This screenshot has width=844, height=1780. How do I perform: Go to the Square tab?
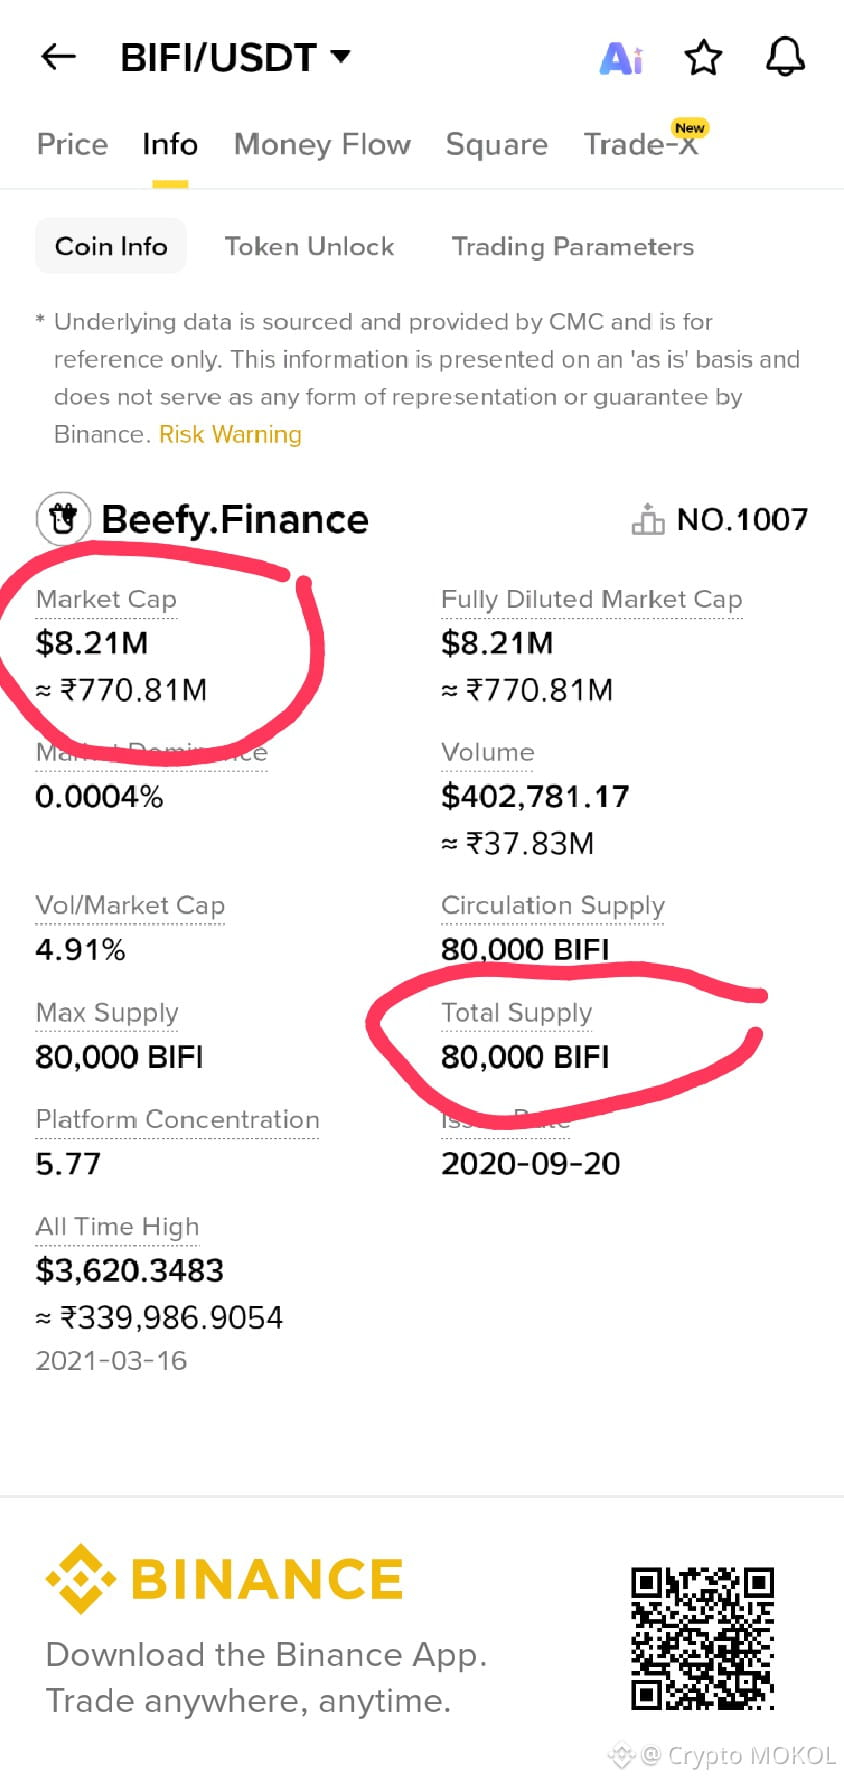496,145
